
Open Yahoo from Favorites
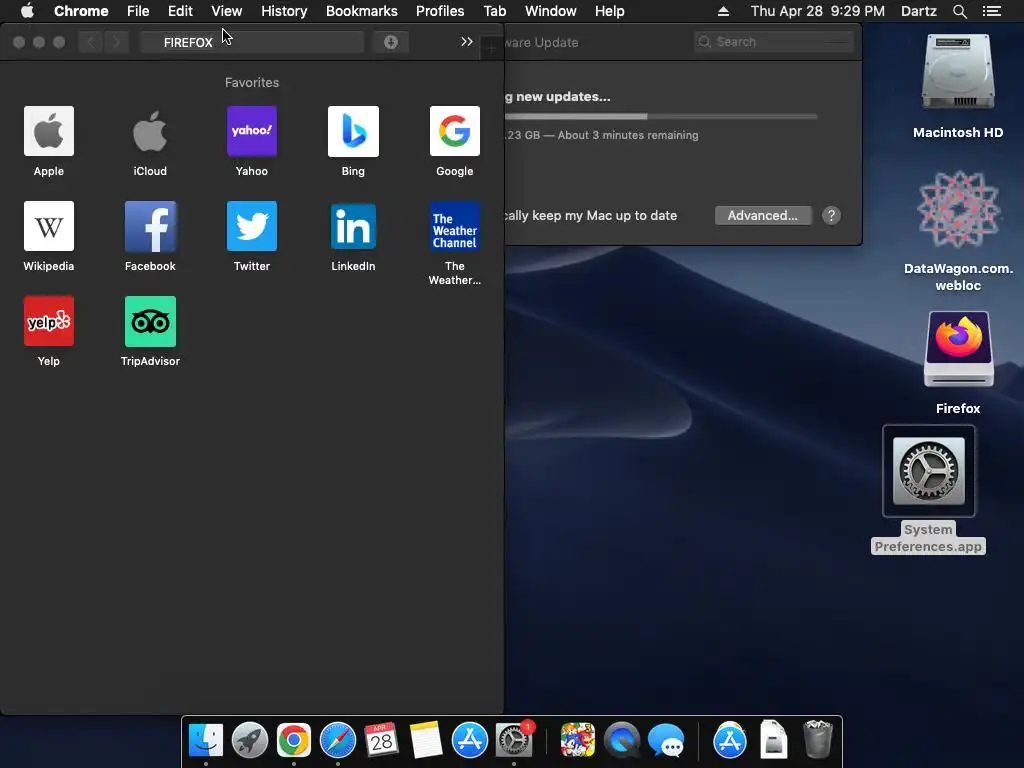[x=252, y=131]
